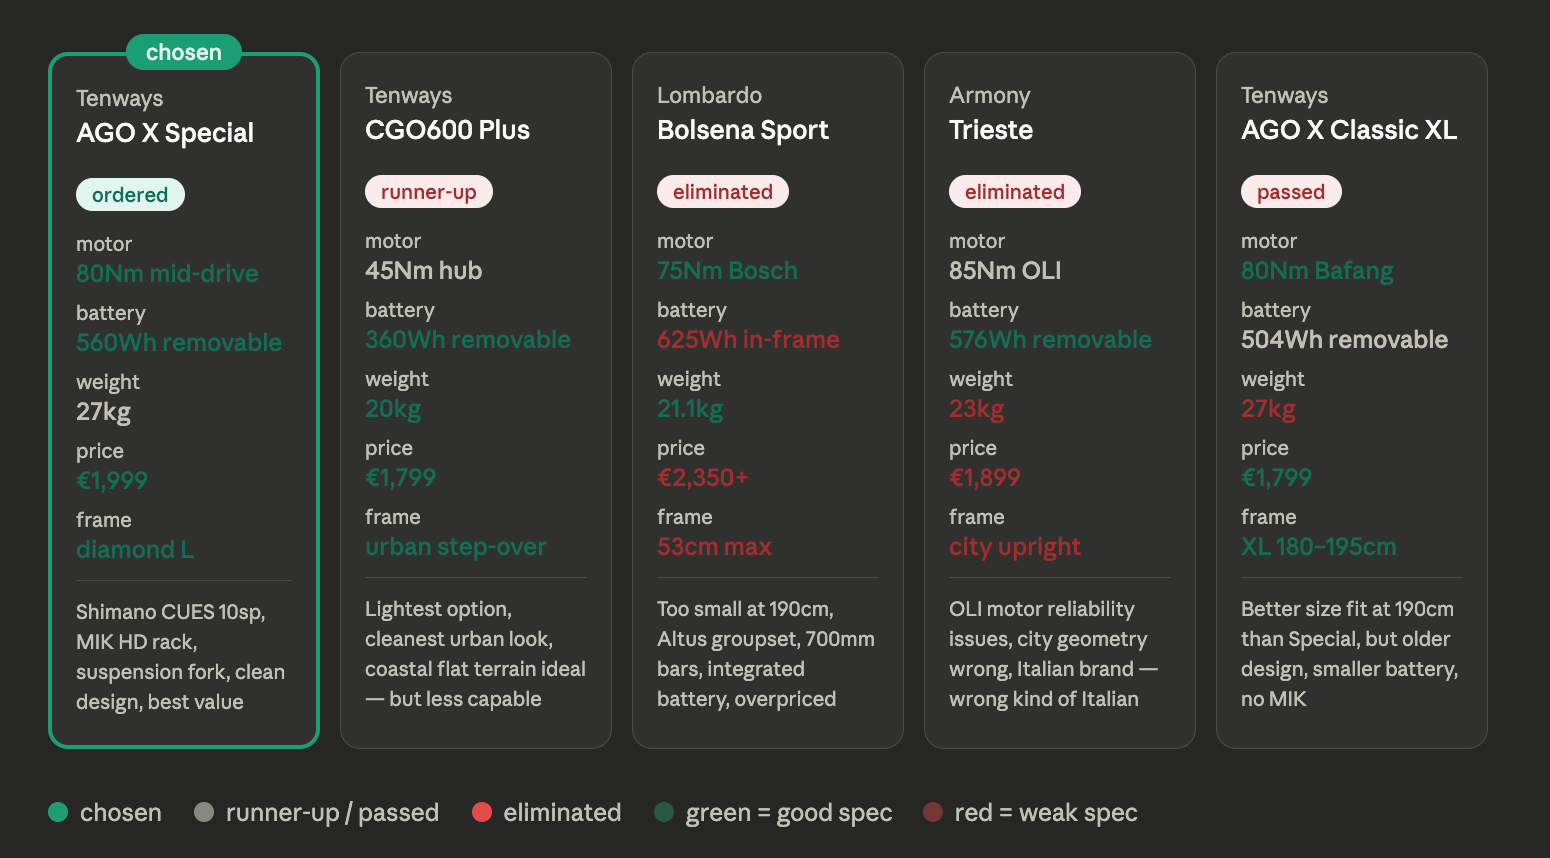Click the dark green good spec legend dot

click(x=664, y=812)
